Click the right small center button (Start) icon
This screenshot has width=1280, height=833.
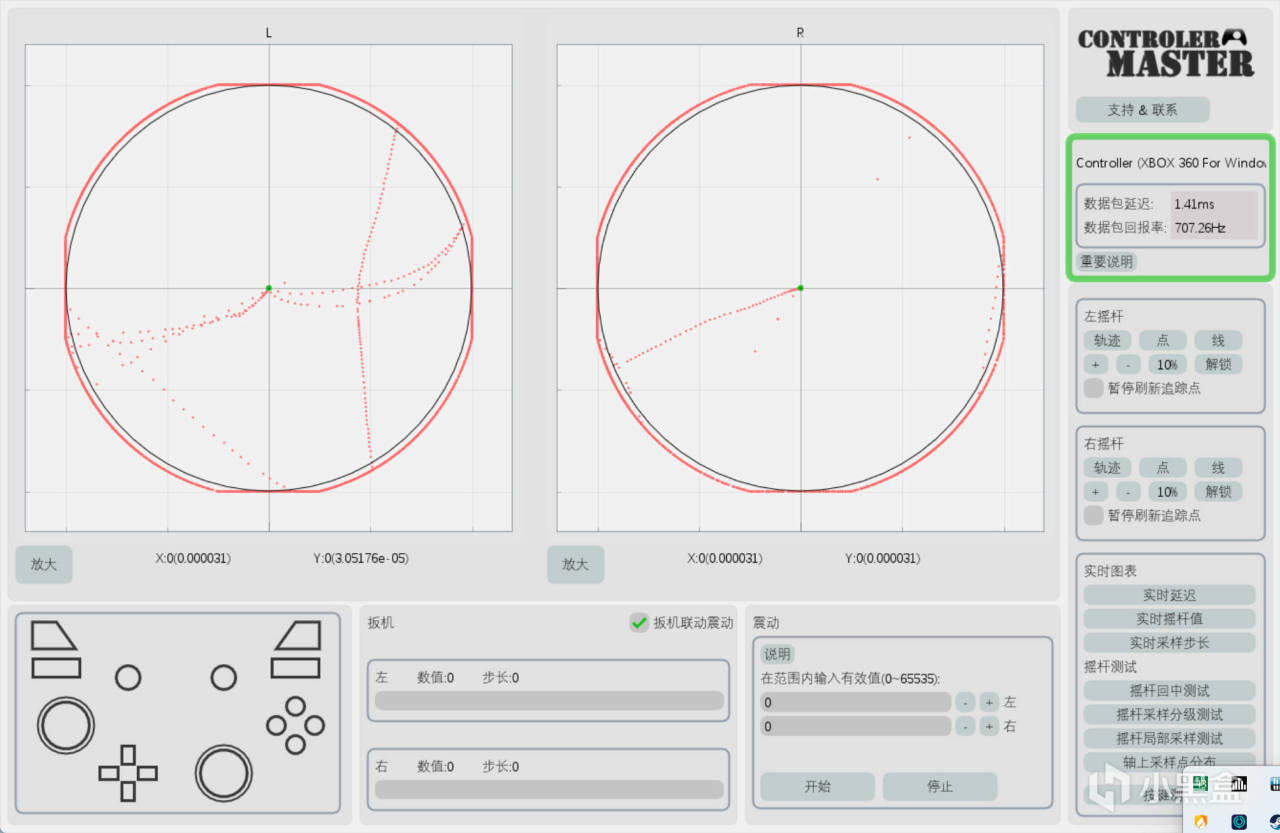(x=224, y=678)
